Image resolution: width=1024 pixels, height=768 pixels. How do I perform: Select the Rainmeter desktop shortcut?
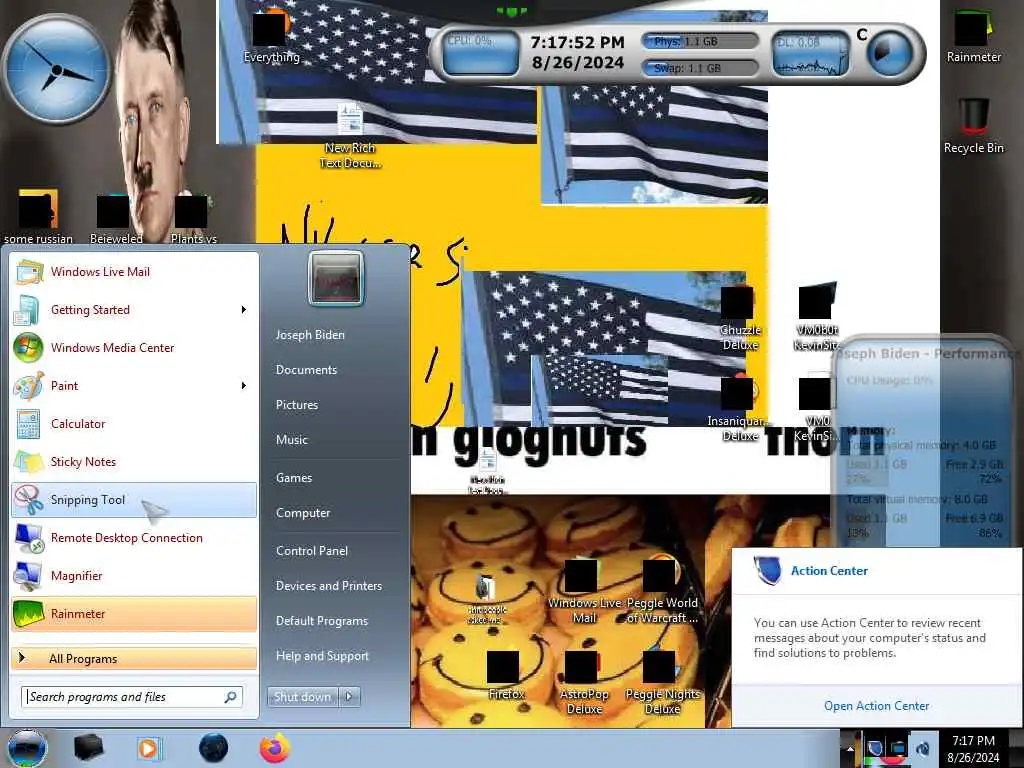pyautogui.click(x=973, y=37)
